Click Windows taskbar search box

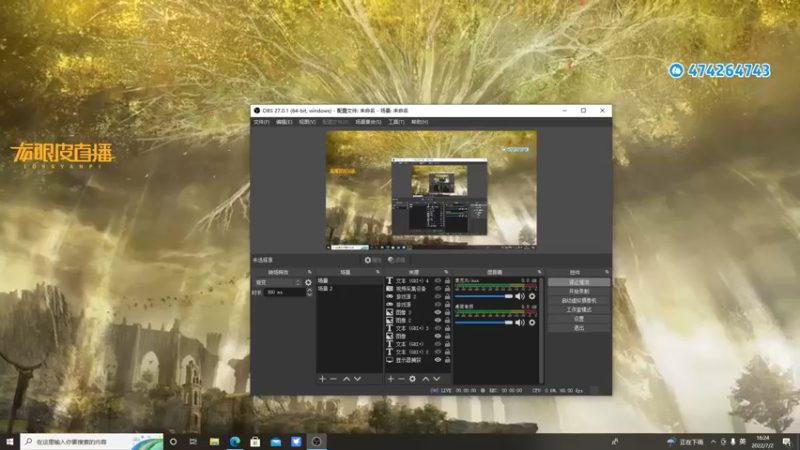click(92, 441)
